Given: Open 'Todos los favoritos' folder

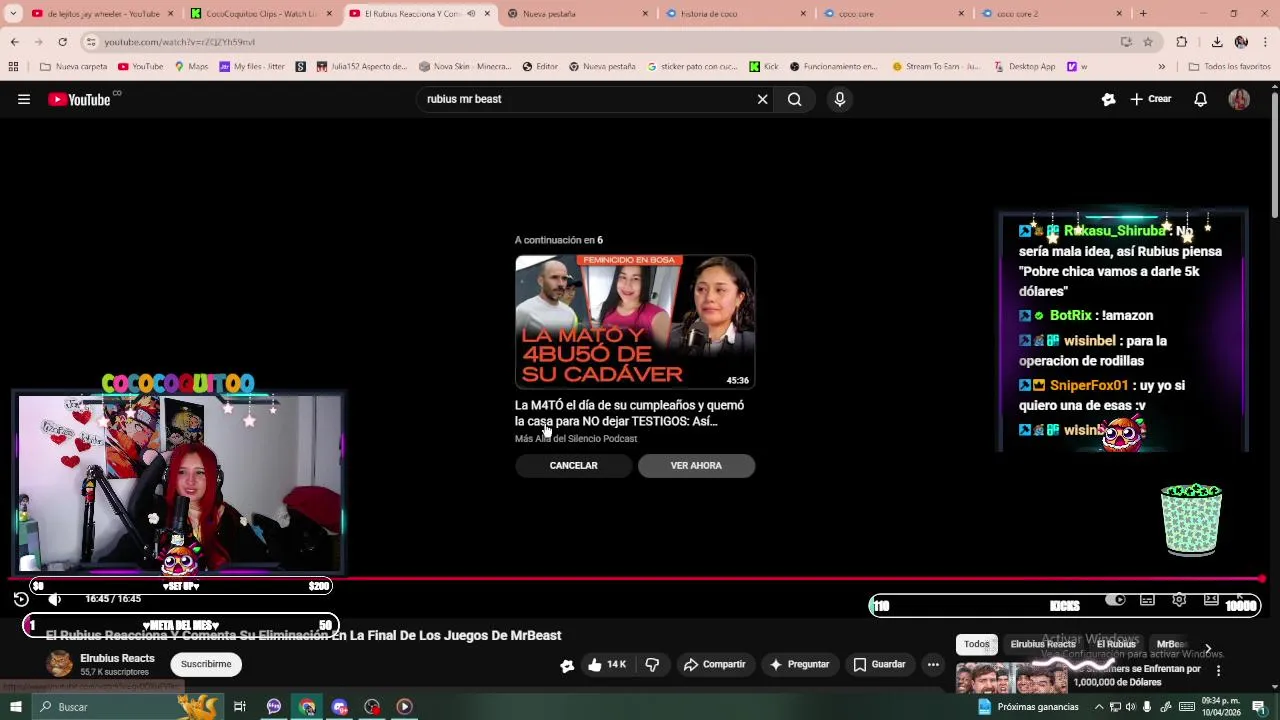Looking at the screenshot, I should (1229, 67).
